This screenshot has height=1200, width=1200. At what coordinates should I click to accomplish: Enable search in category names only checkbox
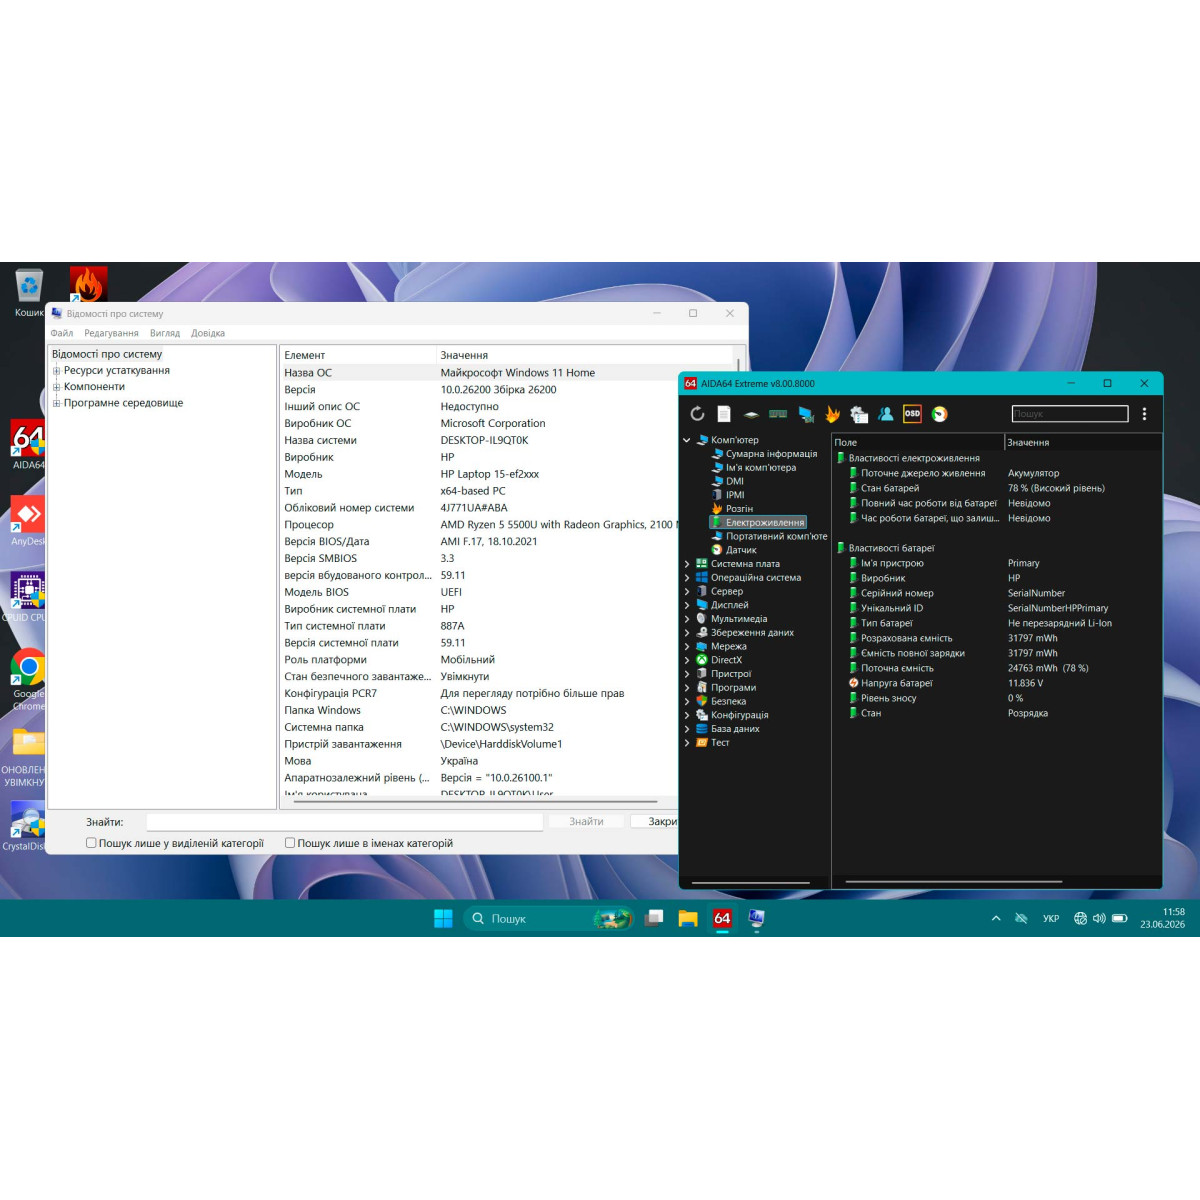(x=290, y=843)
